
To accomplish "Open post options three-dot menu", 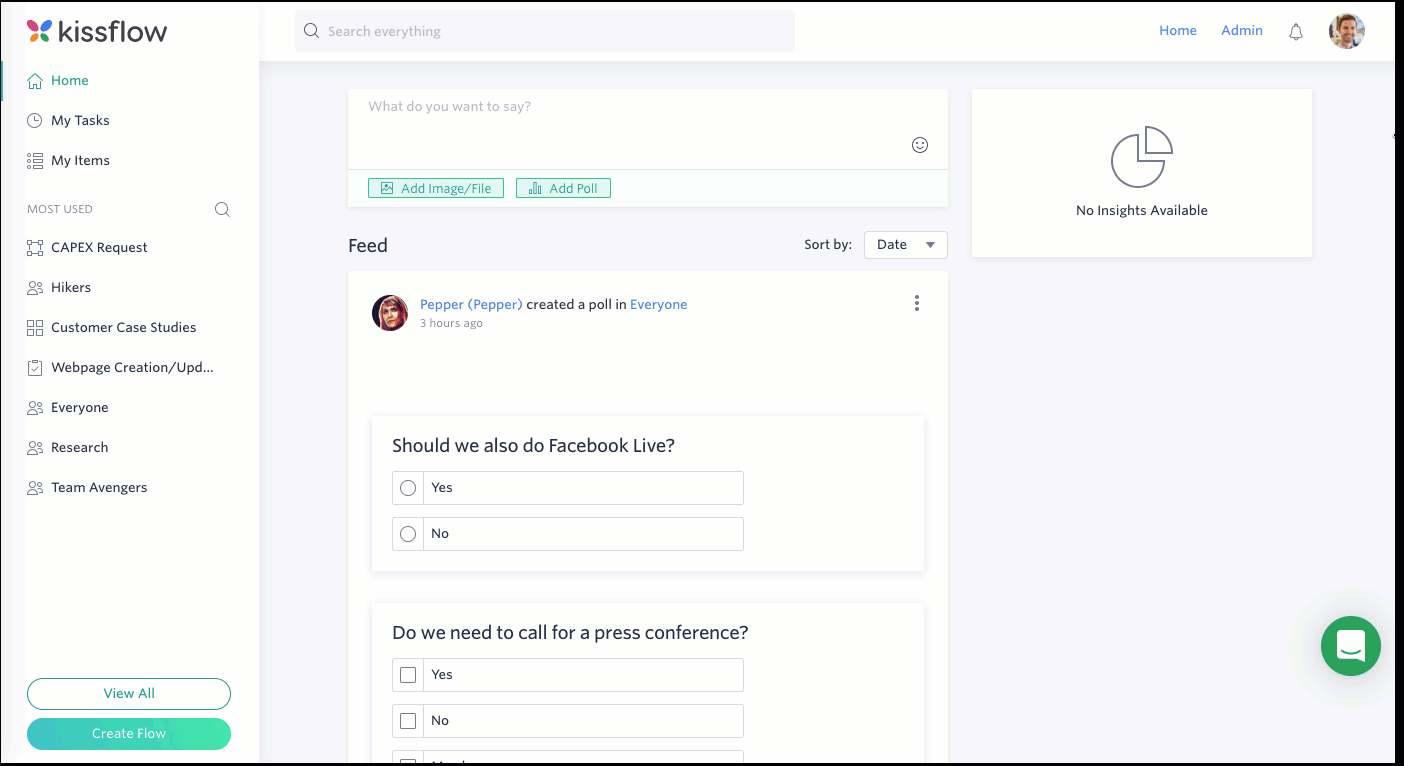I will 917,304.
